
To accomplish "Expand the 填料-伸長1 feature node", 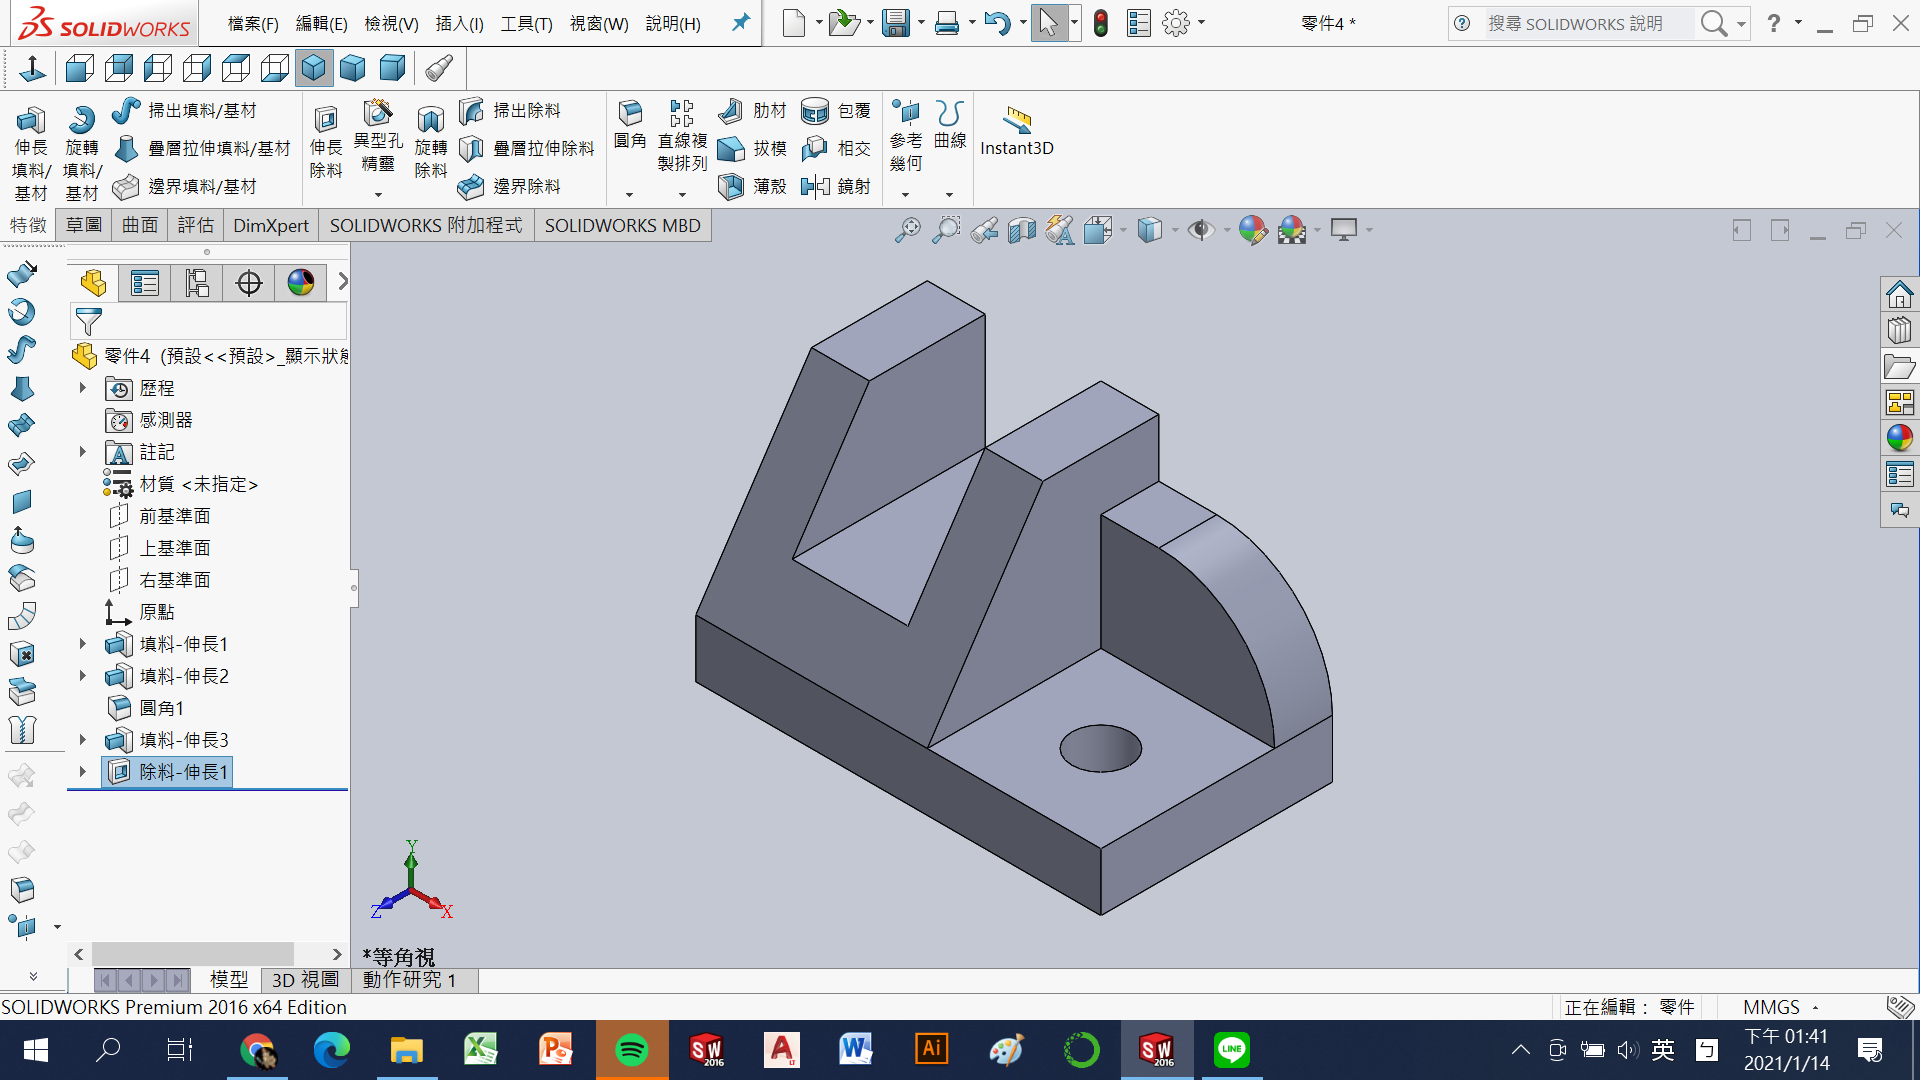I will 83,644.
